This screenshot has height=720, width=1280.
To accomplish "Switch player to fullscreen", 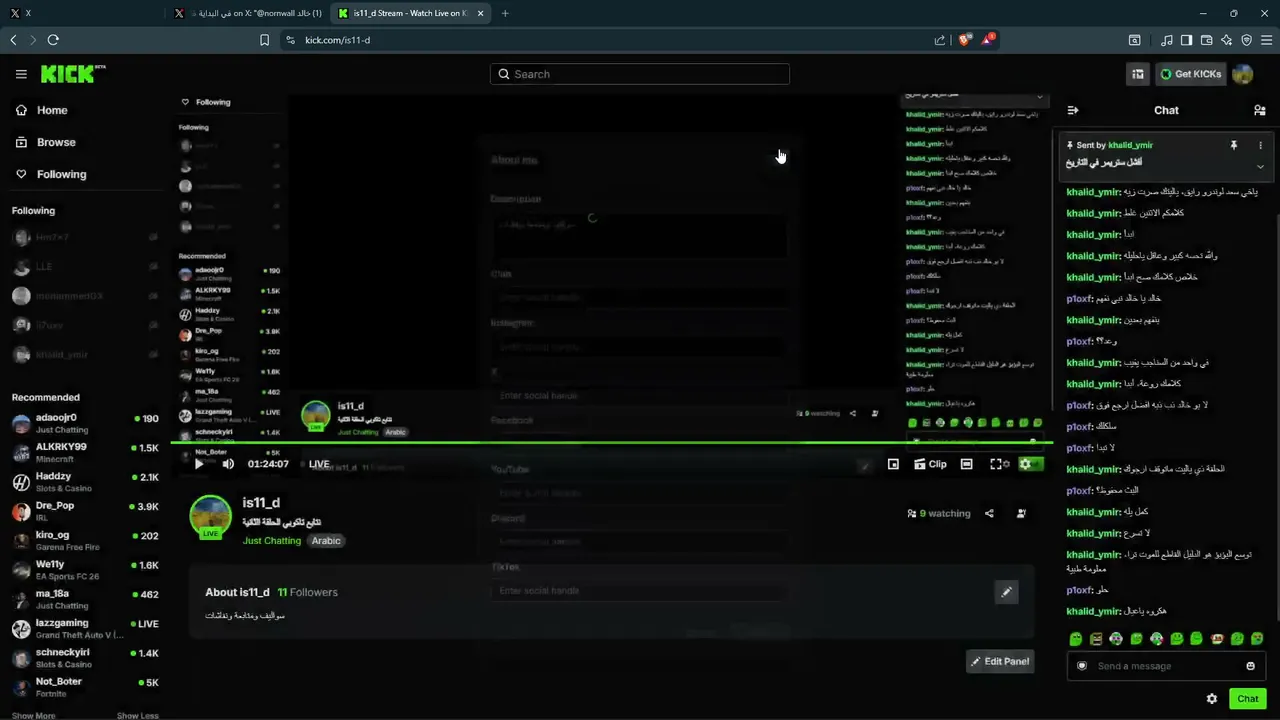I will pos(996,464).
